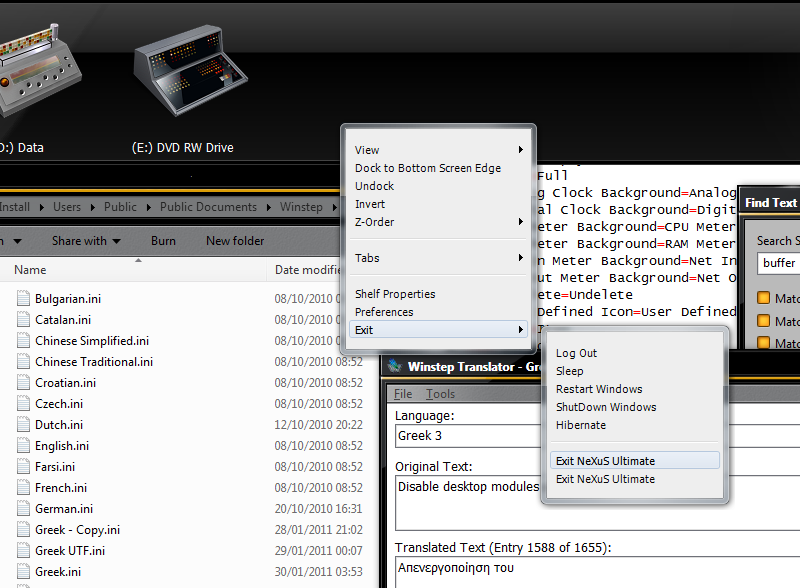
Task: Open the Share with dropdown
Action: coord(86,241)
